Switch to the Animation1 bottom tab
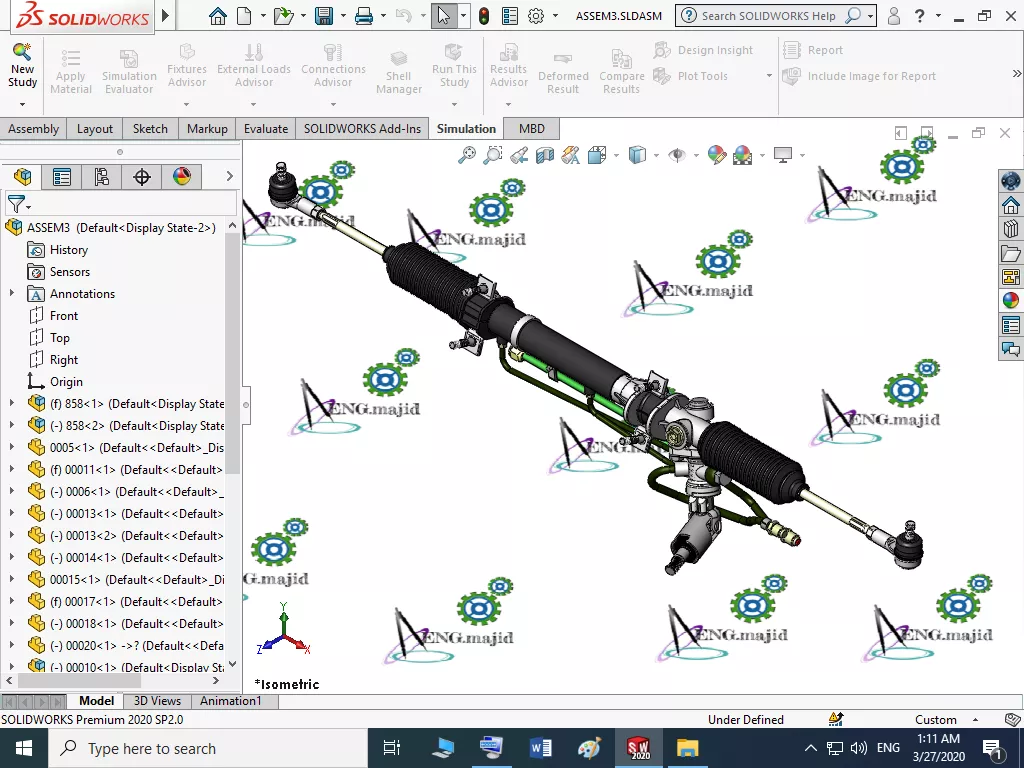This screenshot has height=768, width=1024. click(231, 701)
